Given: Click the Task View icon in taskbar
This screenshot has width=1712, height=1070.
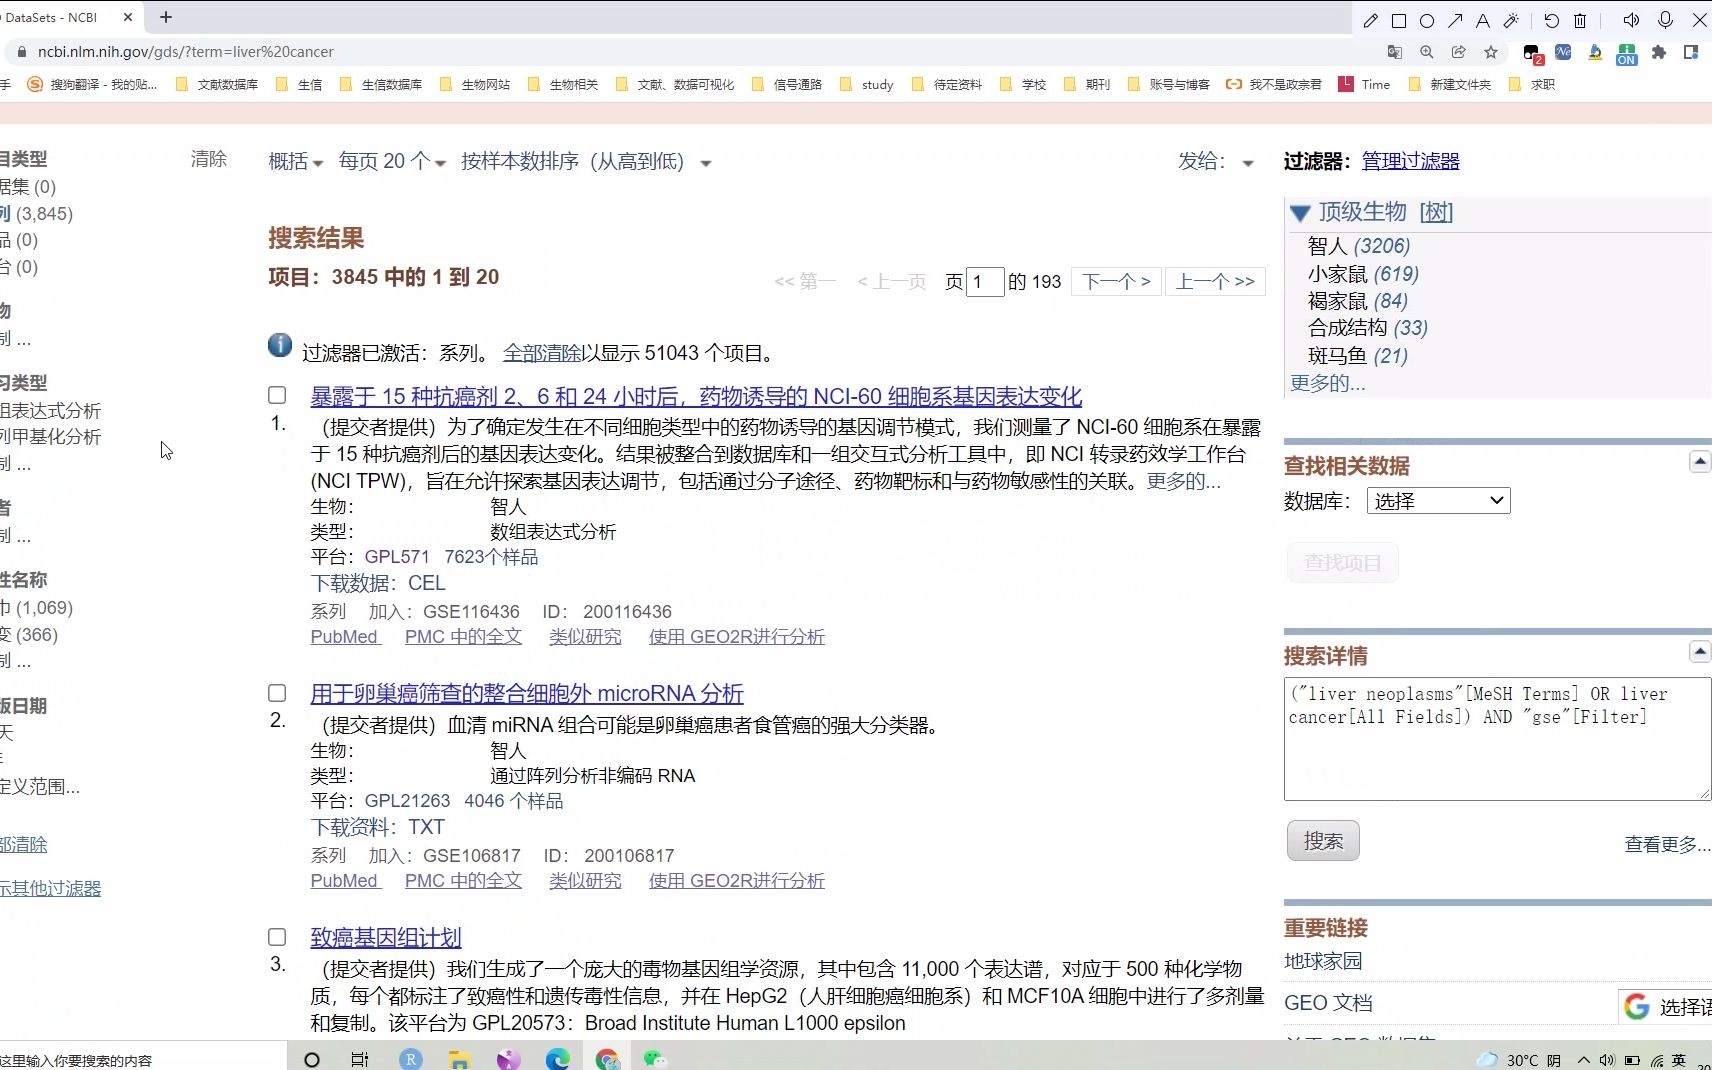Looking at the screenshot, I should pos(360,1059).
